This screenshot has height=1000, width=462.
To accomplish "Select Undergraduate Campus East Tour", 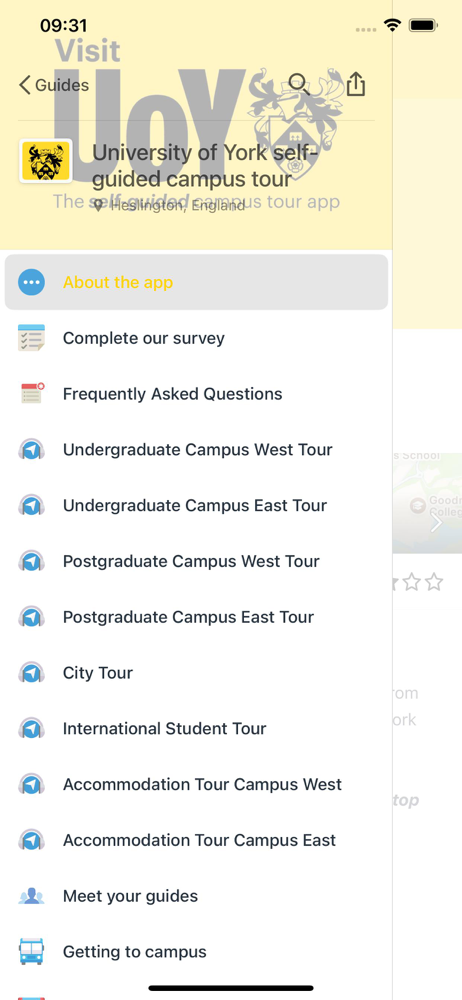I will [x=196, y=505].
